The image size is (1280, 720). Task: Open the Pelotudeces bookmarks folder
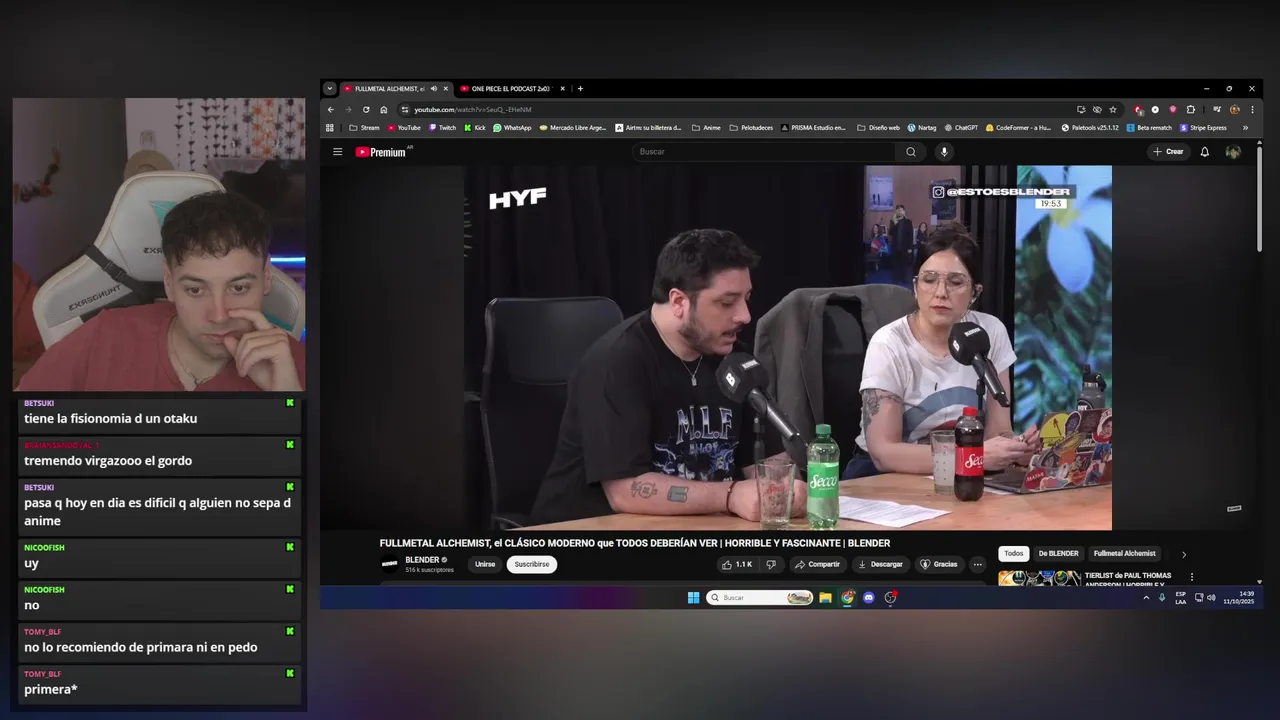(751, 128)
